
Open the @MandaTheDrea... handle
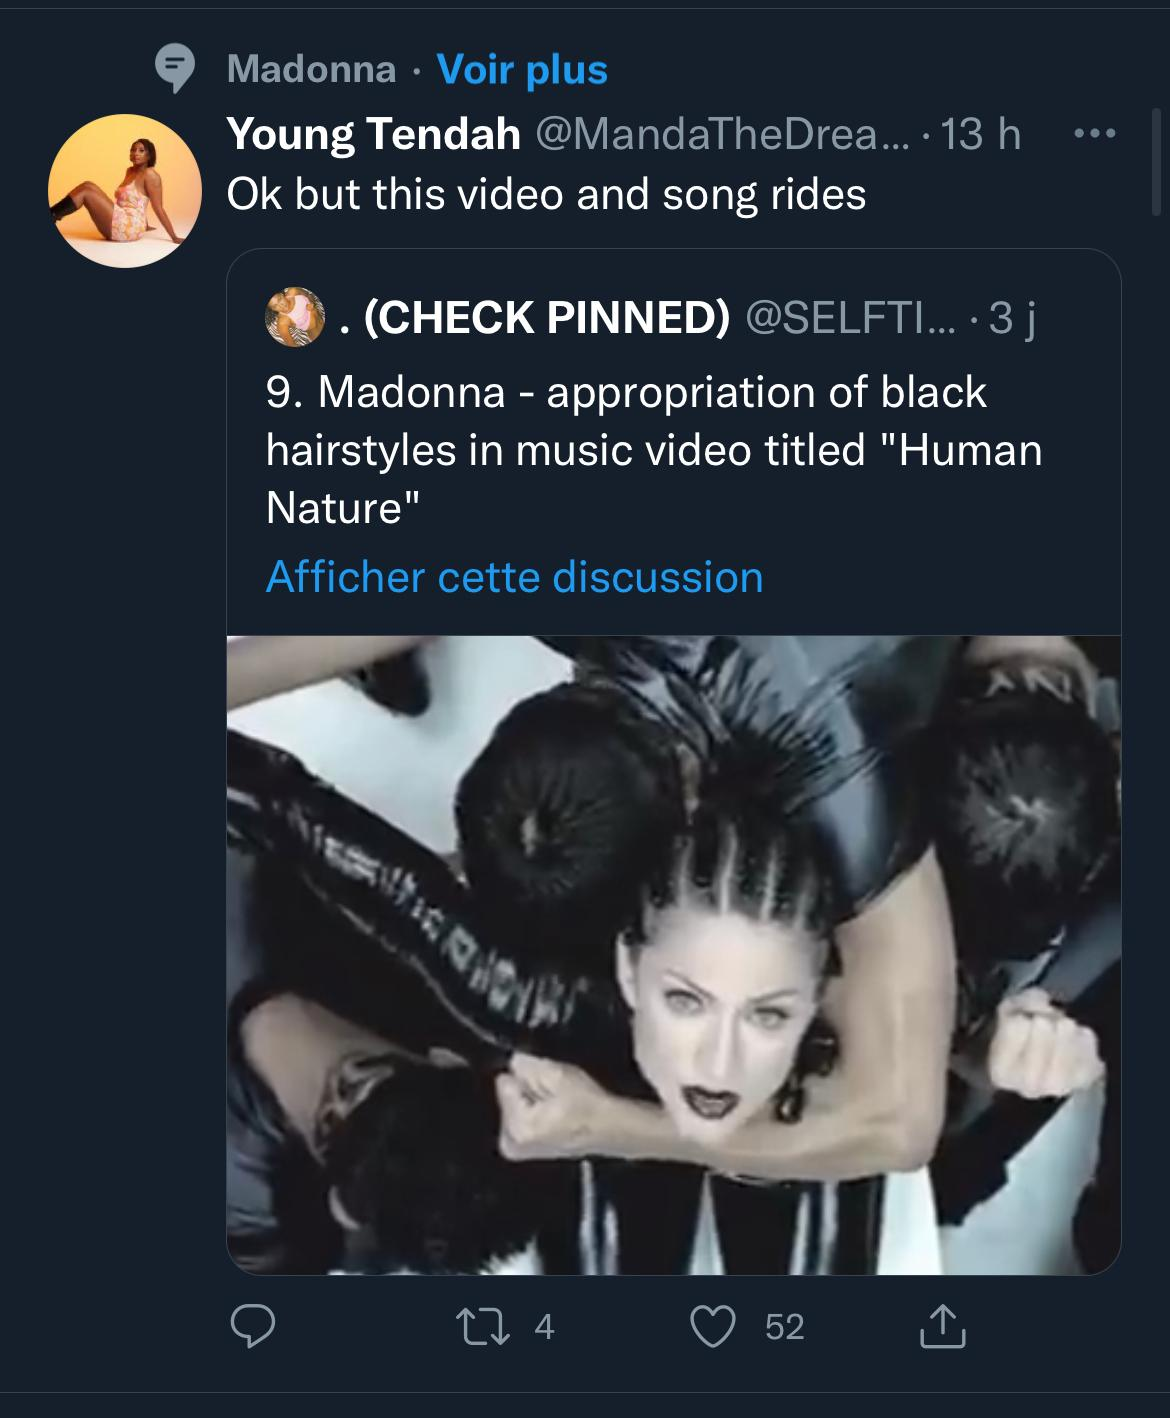(723, 133)
